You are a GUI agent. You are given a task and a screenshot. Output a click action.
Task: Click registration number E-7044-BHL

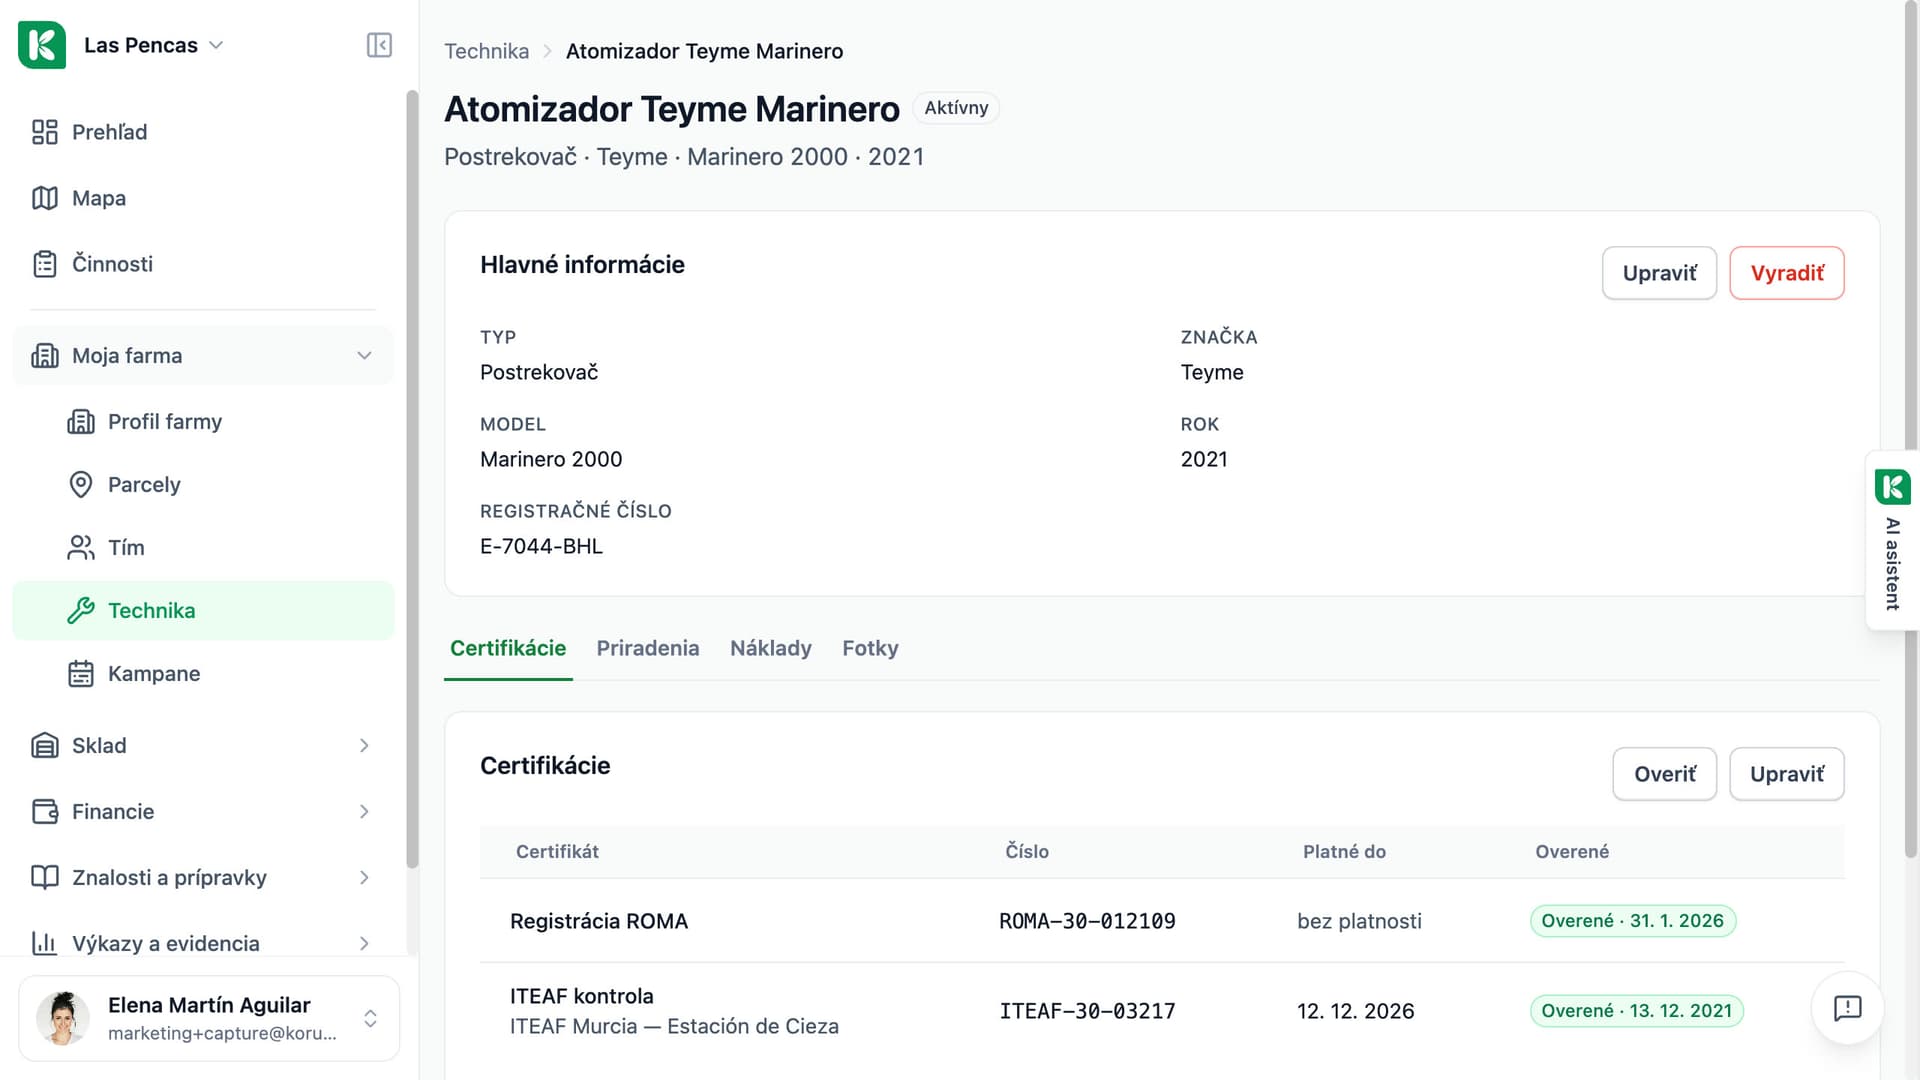(x=541, y=547)
